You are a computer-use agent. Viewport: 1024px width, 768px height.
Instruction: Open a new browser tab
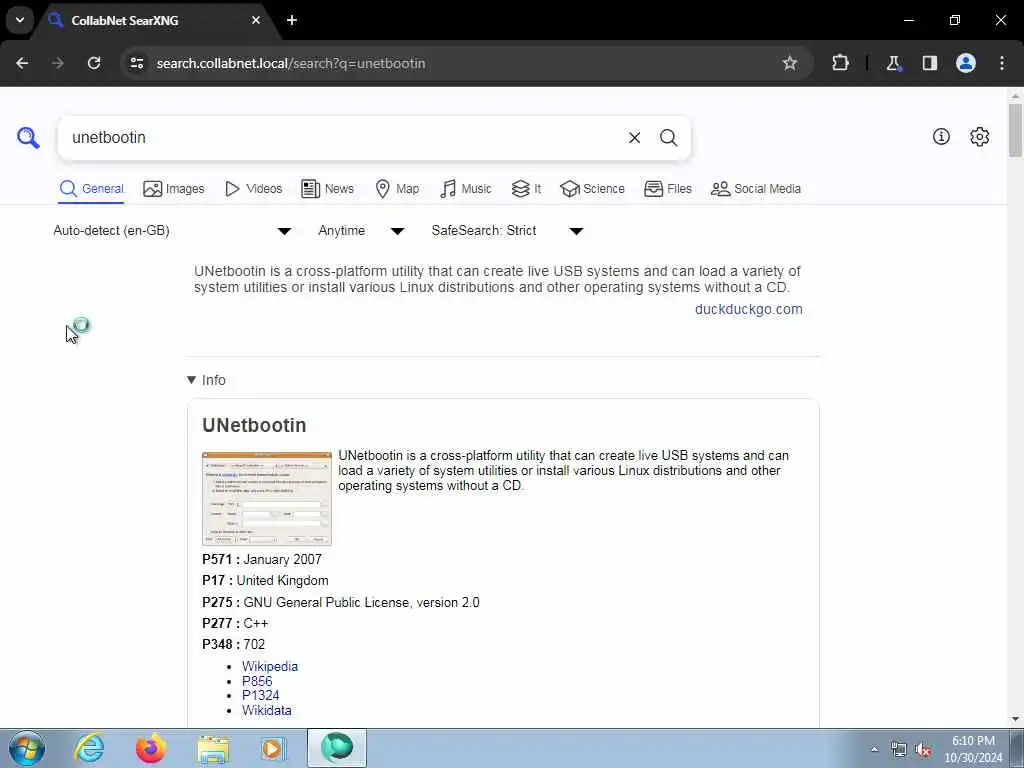pyautogui.click(x=292, y=20)
